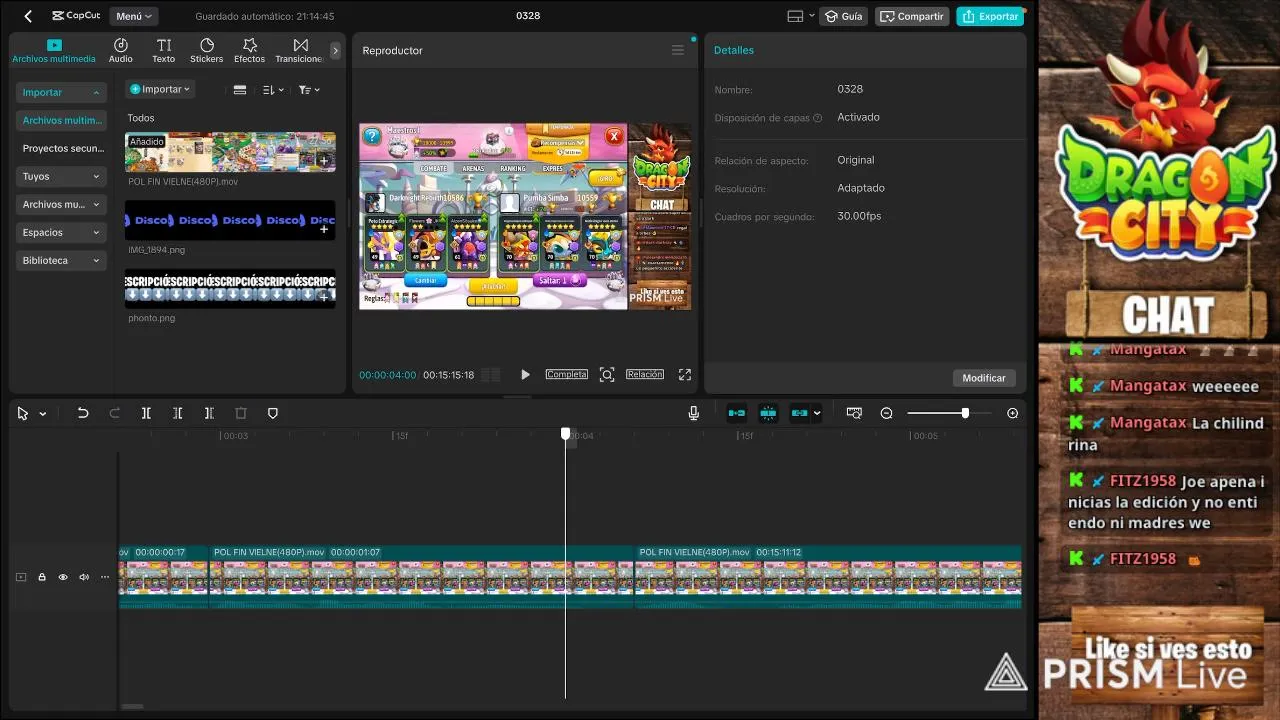Show more tabs with the right arrow
This screenshot has height=720, width=1280.
click(x=335, y=50)
